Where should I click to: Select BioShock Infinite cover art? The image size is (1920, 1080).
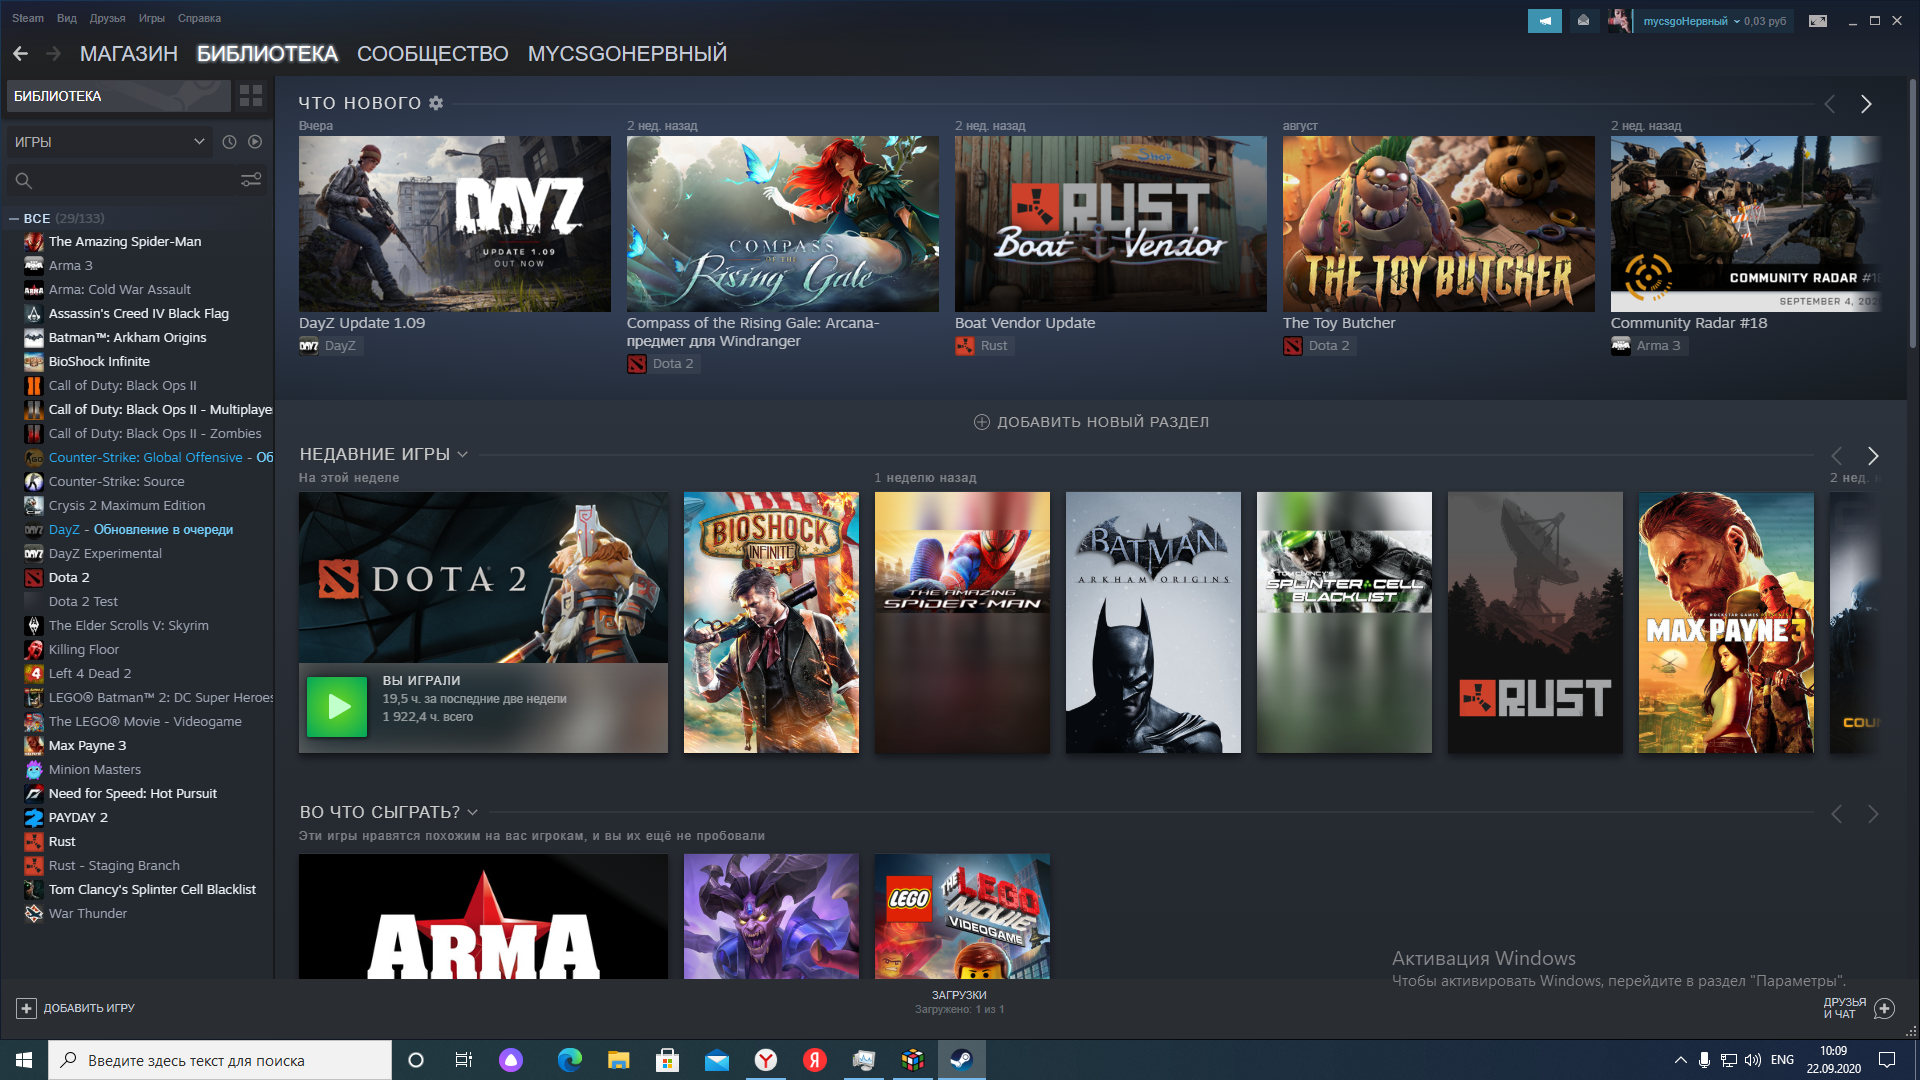771,622
